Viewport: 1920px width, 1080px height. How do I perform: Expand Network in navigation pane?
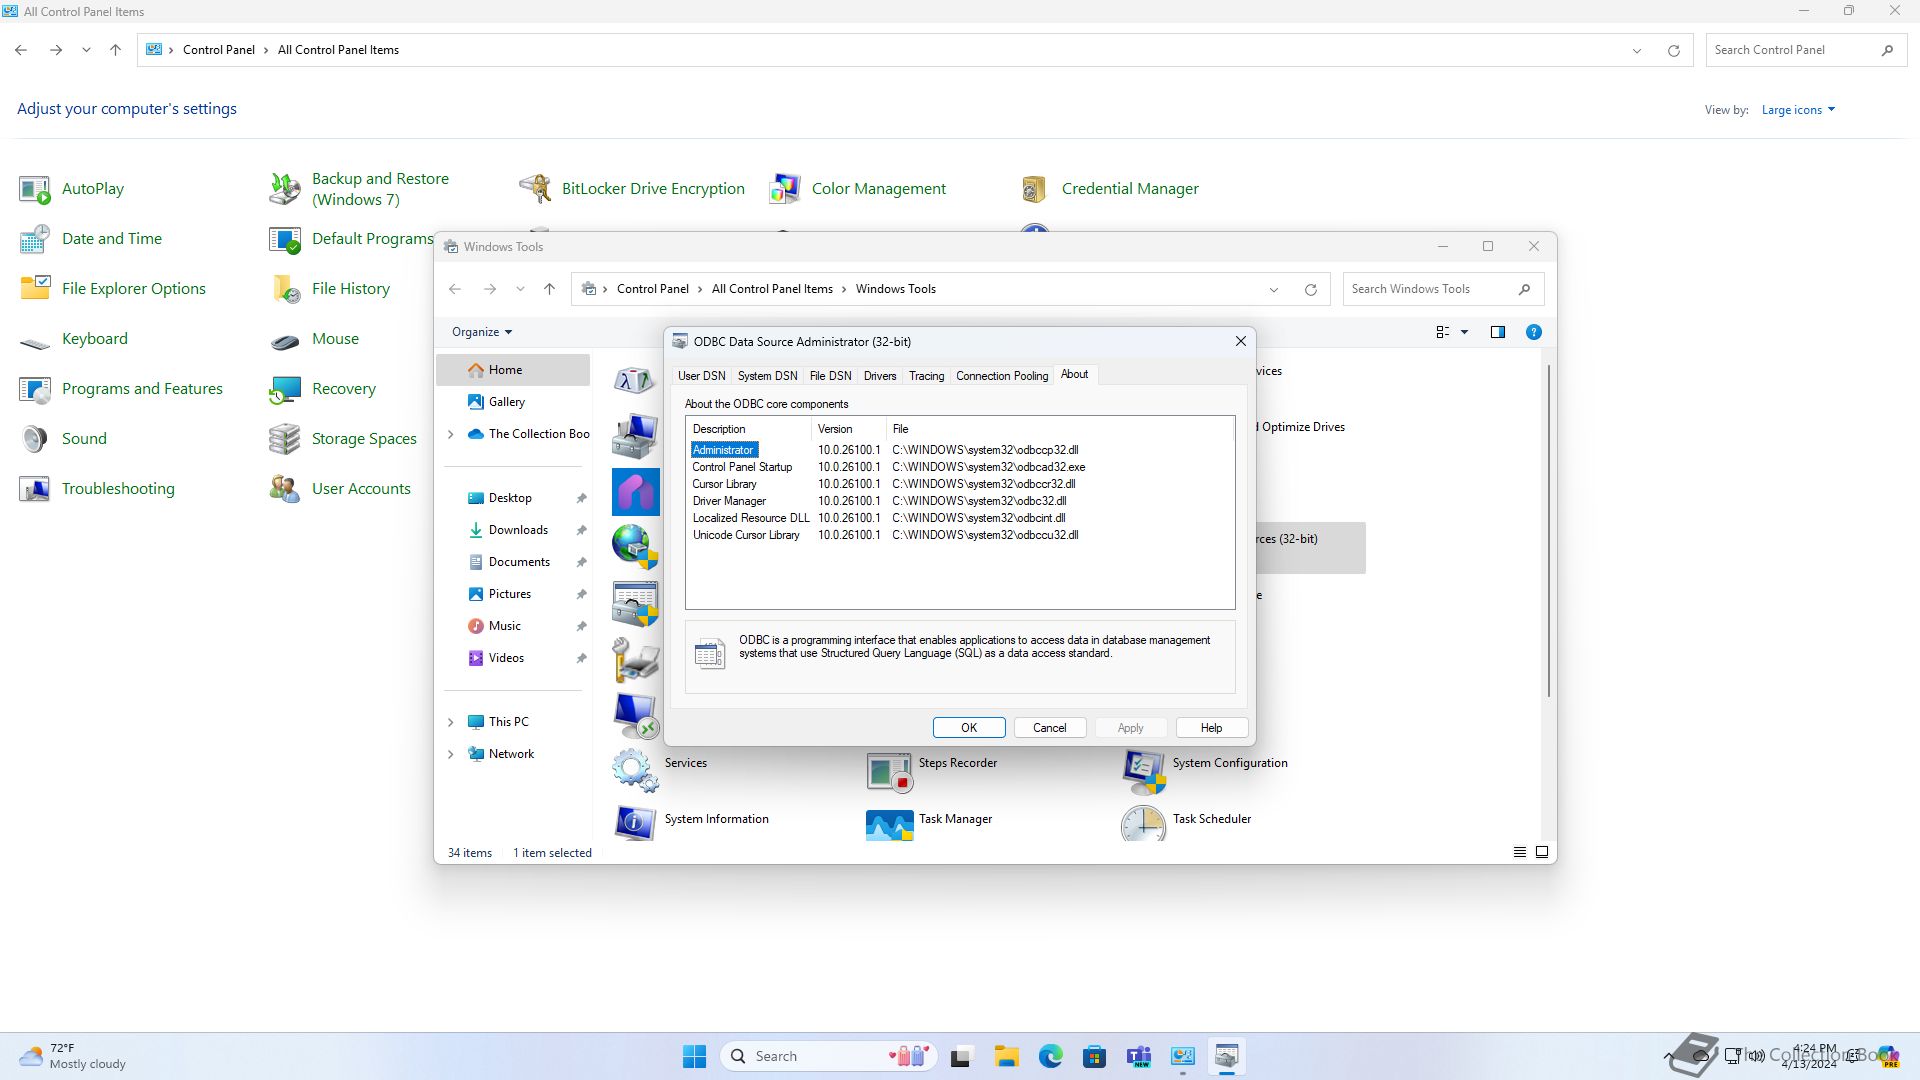click(450, 754)
